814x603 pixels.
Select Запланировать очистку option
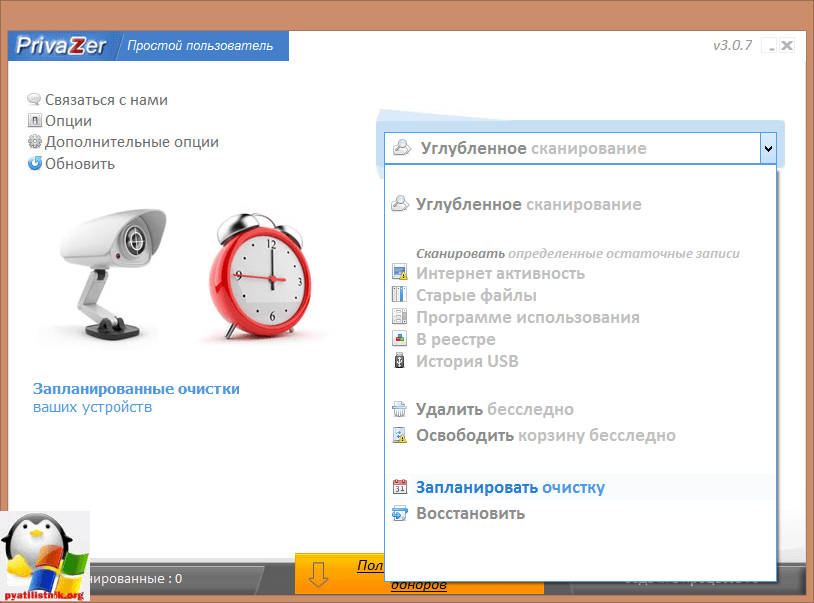tap(510, 487)
